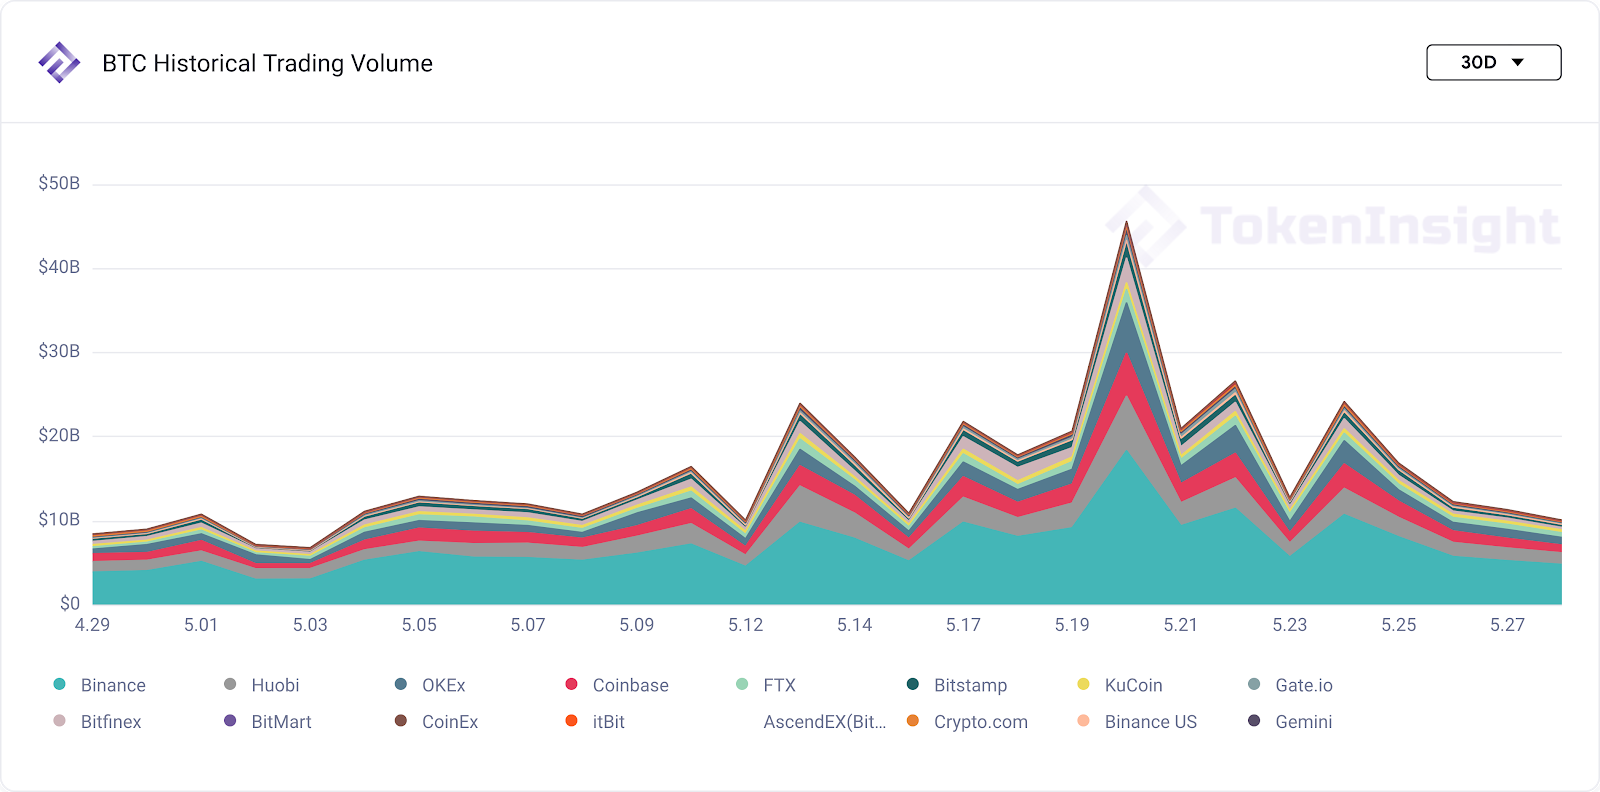Viewport: 1600px width, 792px height.
Task: Toggle the Huobi legend entry
Action: point(261,685)
